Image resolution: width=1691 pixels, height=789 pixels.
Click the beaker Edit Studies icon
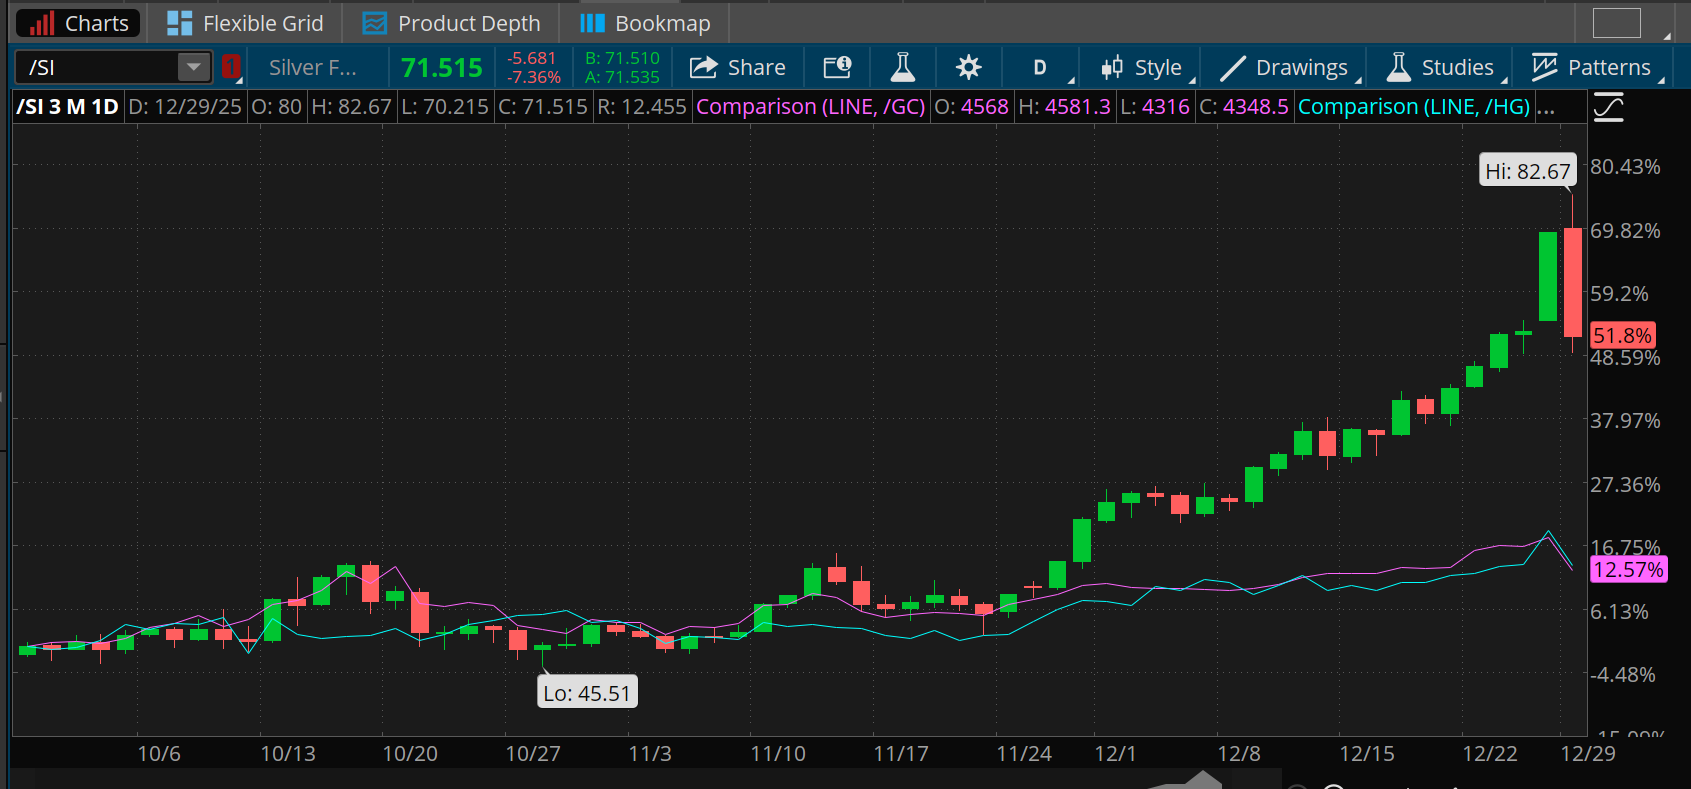pos(902,67)
